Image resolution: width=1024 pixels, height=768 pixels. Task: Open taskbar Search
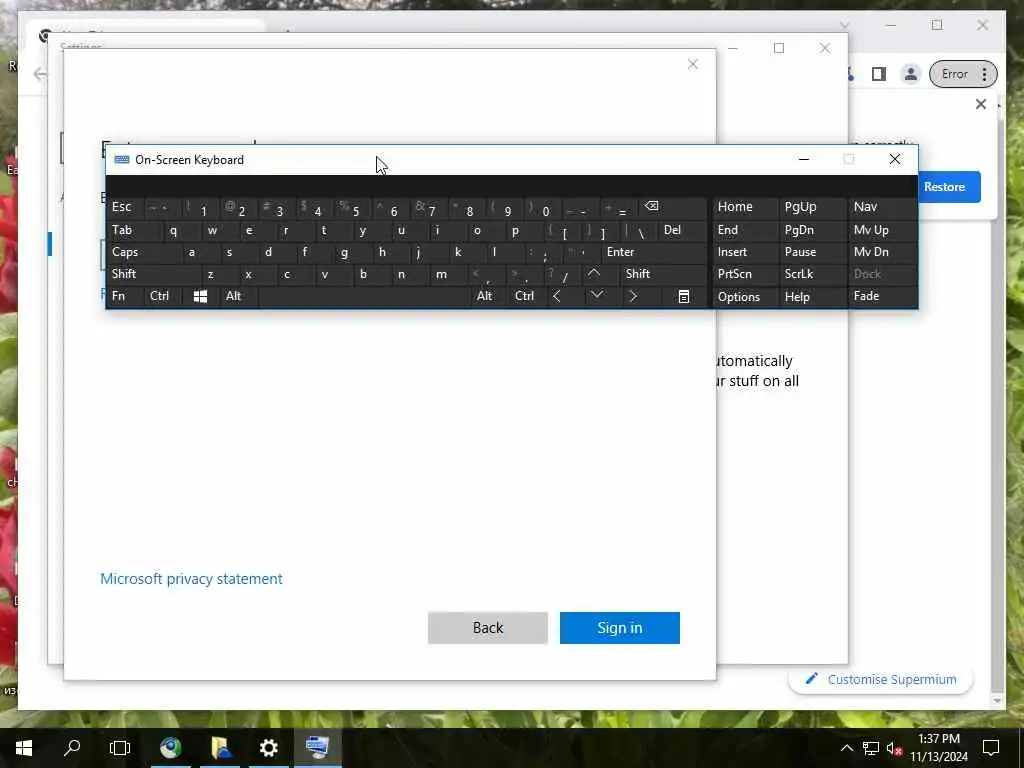pos(72,748)
